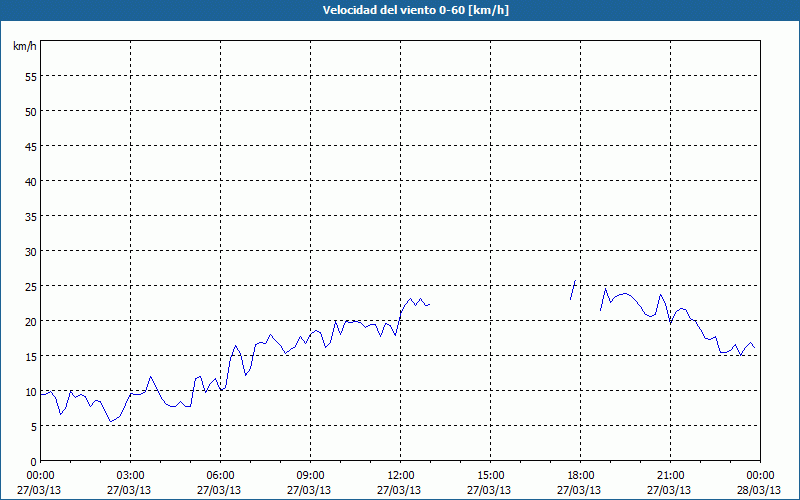This screenshot has width=800, height=500.
Task: Select the 03:00 time label
Action: pos(131,476)
